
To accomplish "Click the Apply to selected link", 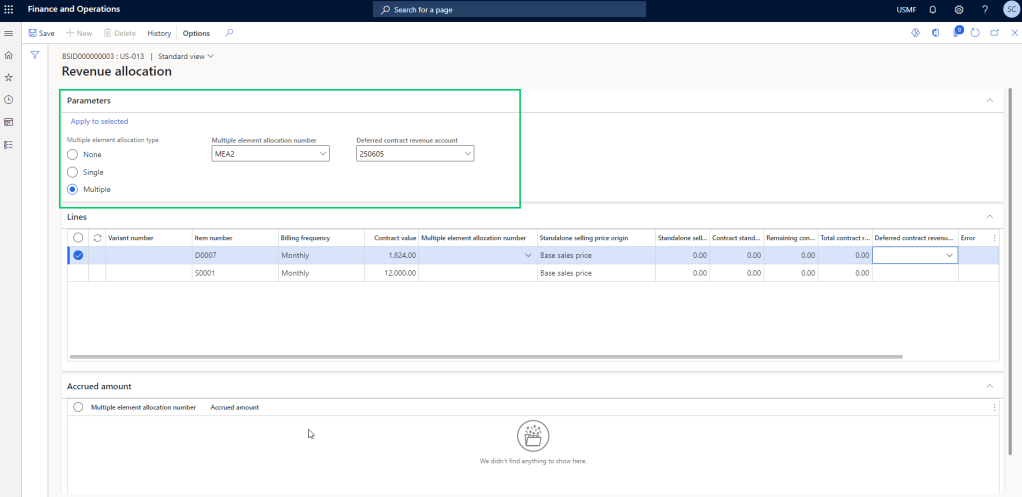I will pos(99,121).
